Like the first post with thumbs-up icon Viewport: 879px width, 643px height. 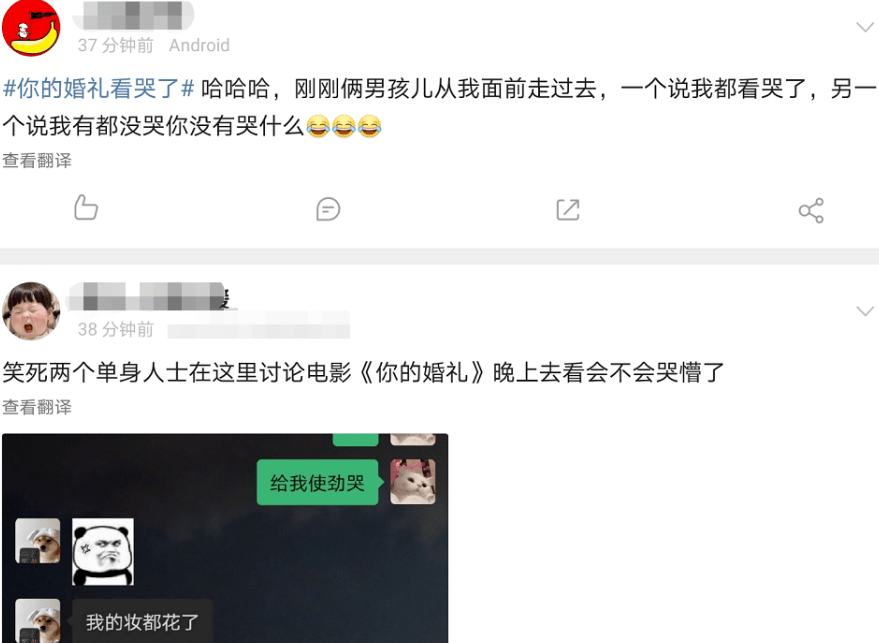86,208
